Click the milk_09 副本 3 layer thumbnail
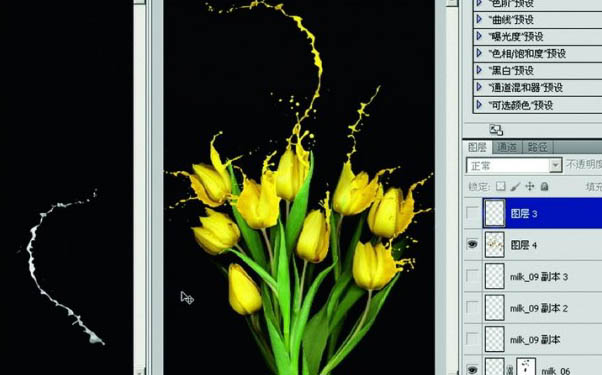 [494, 276]
